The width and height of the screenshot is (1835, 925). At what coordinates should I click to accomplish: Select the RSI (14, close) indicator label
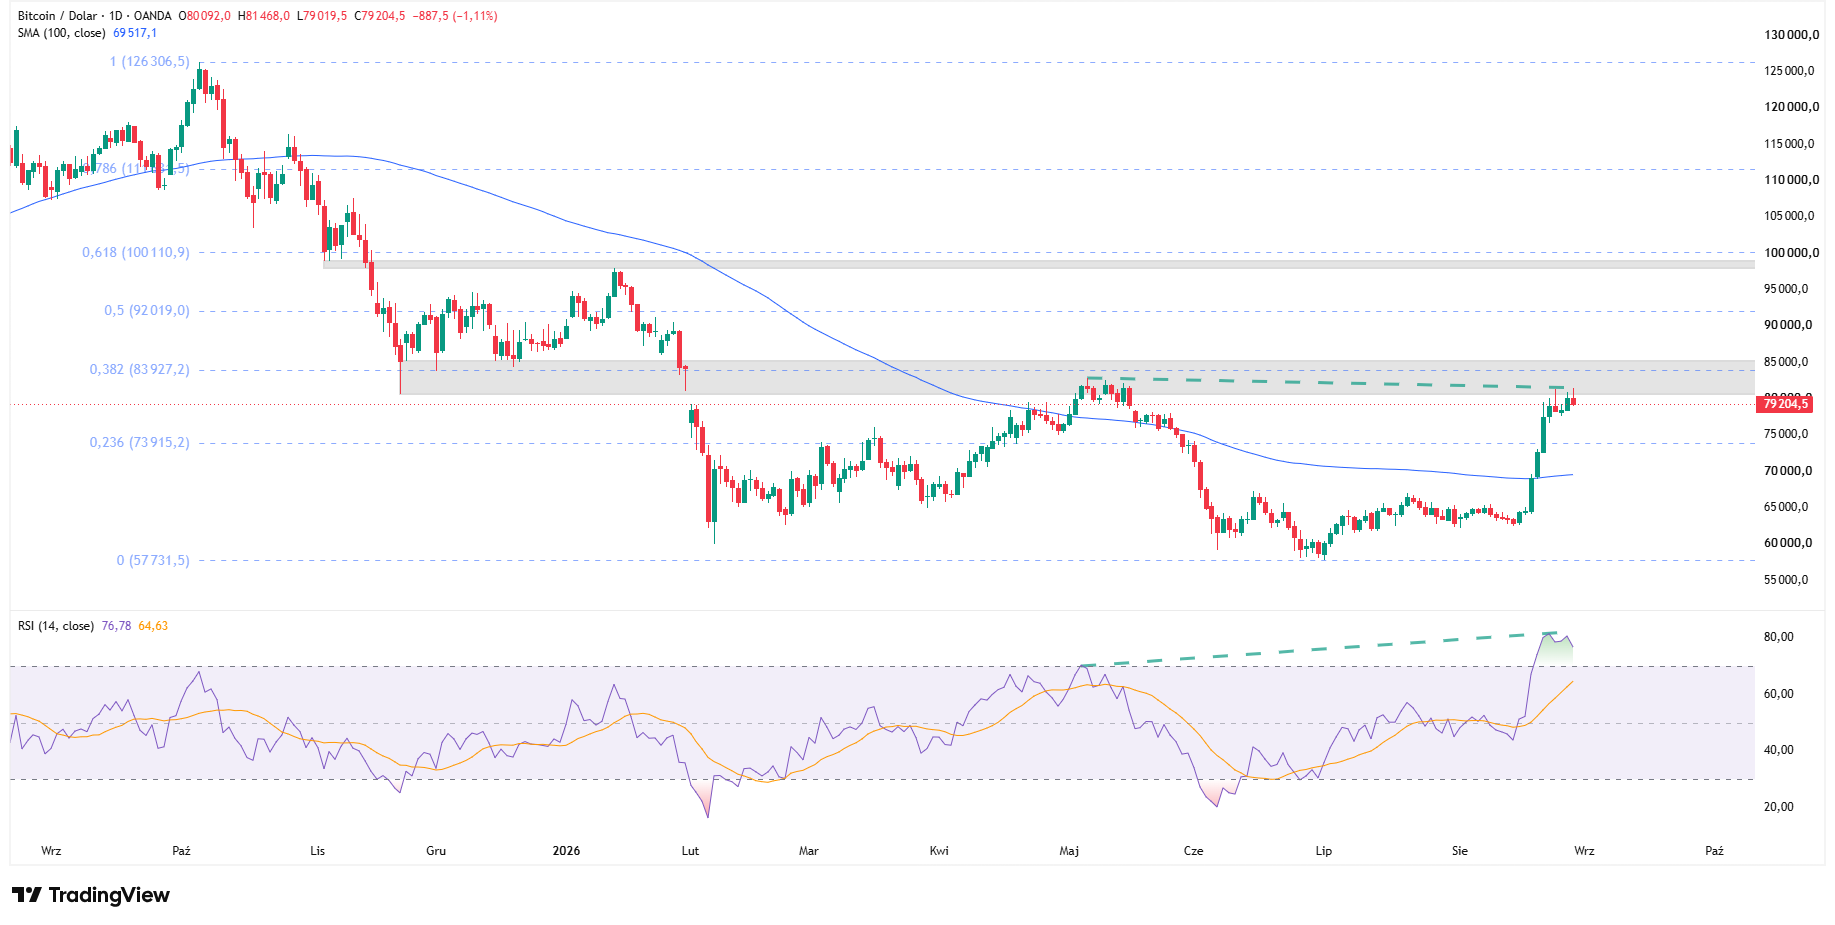(56, 626)
